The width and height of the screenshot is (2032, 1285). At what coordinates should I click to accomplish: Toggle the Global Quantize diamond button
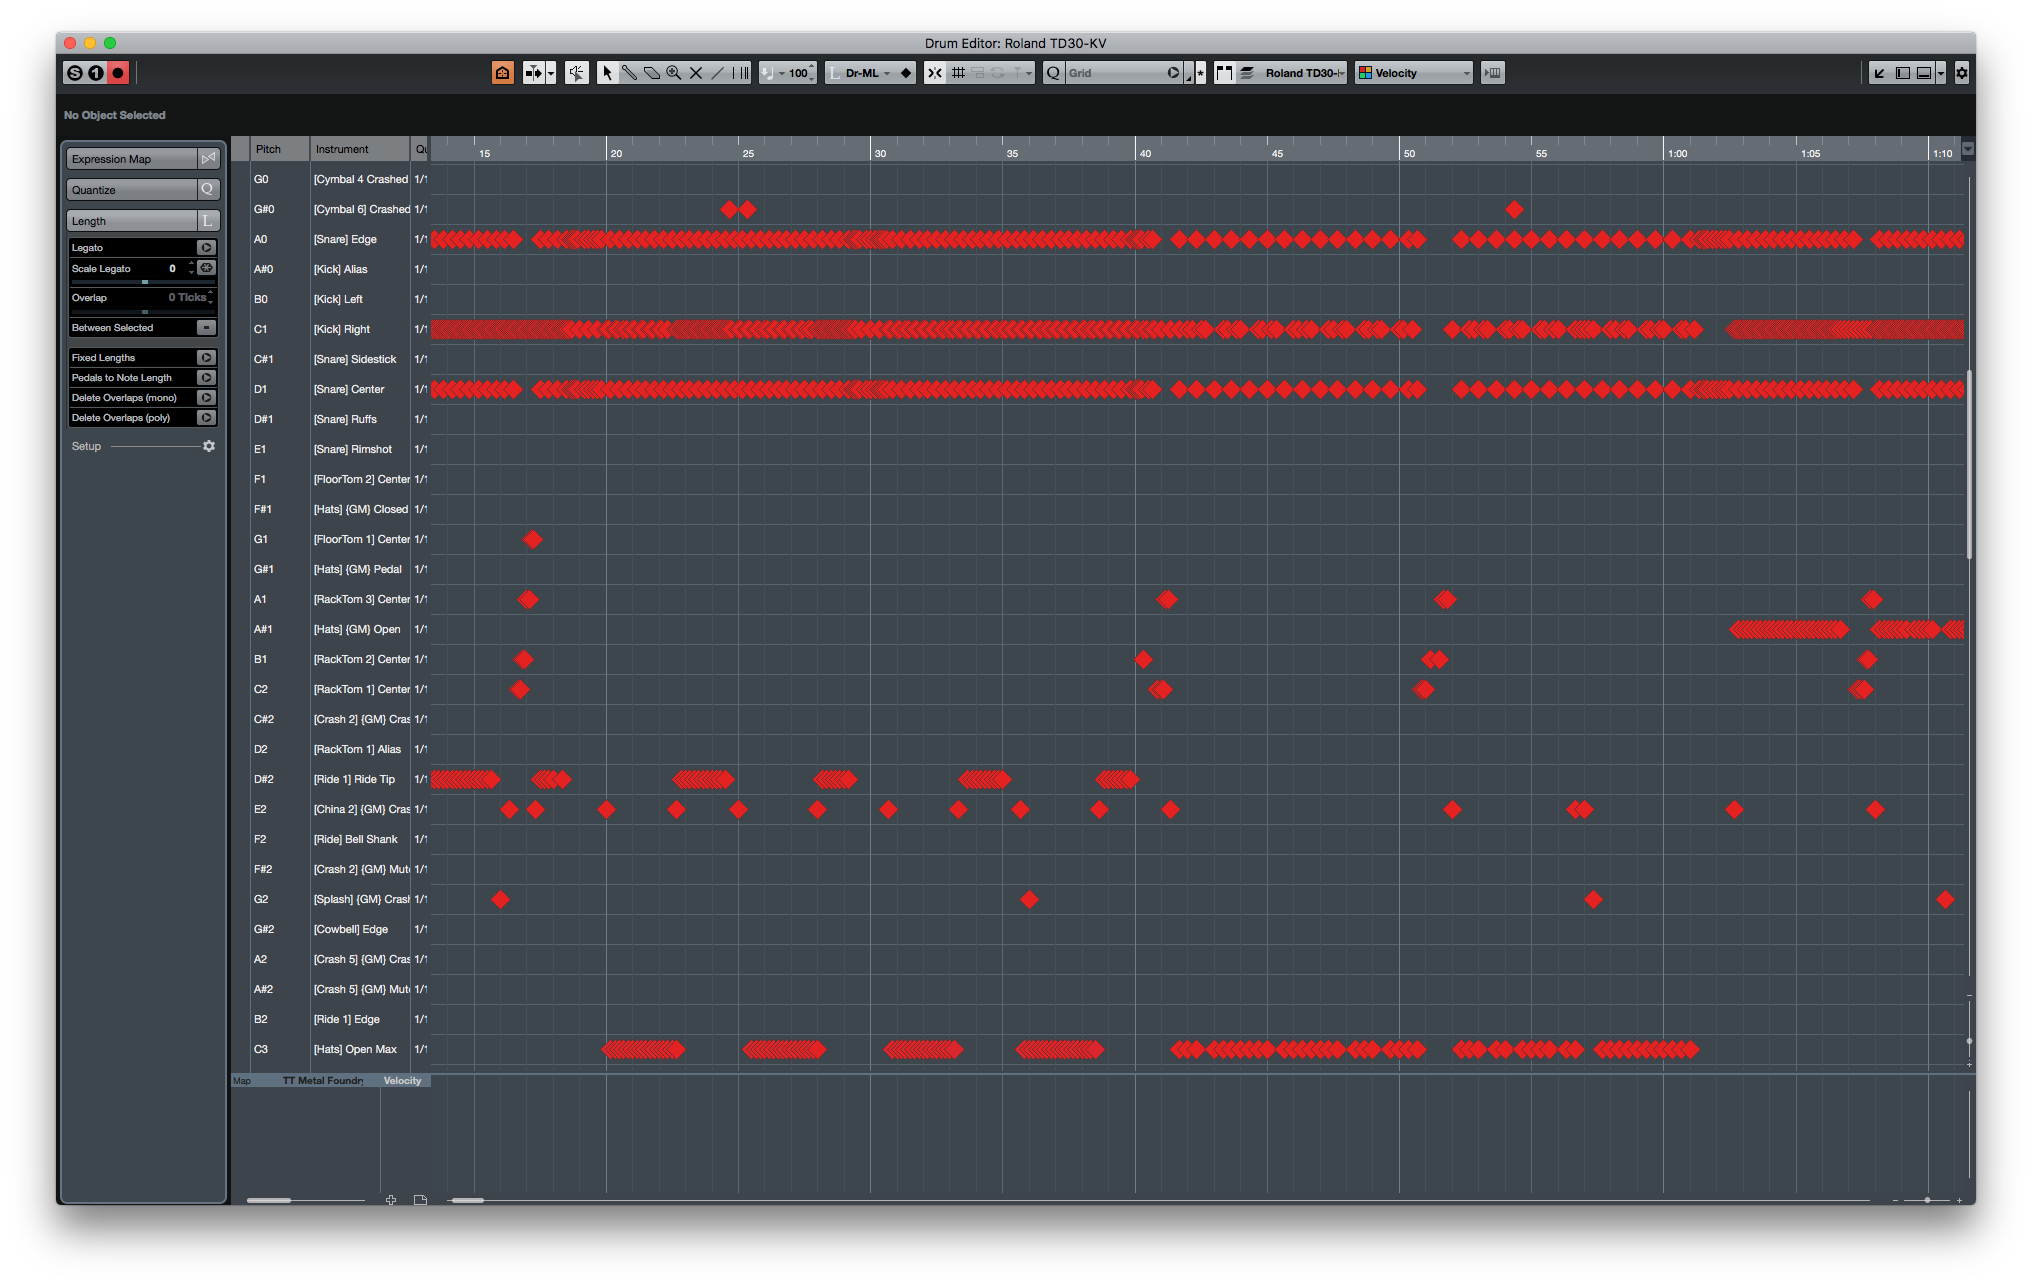(x=906, y=73)
